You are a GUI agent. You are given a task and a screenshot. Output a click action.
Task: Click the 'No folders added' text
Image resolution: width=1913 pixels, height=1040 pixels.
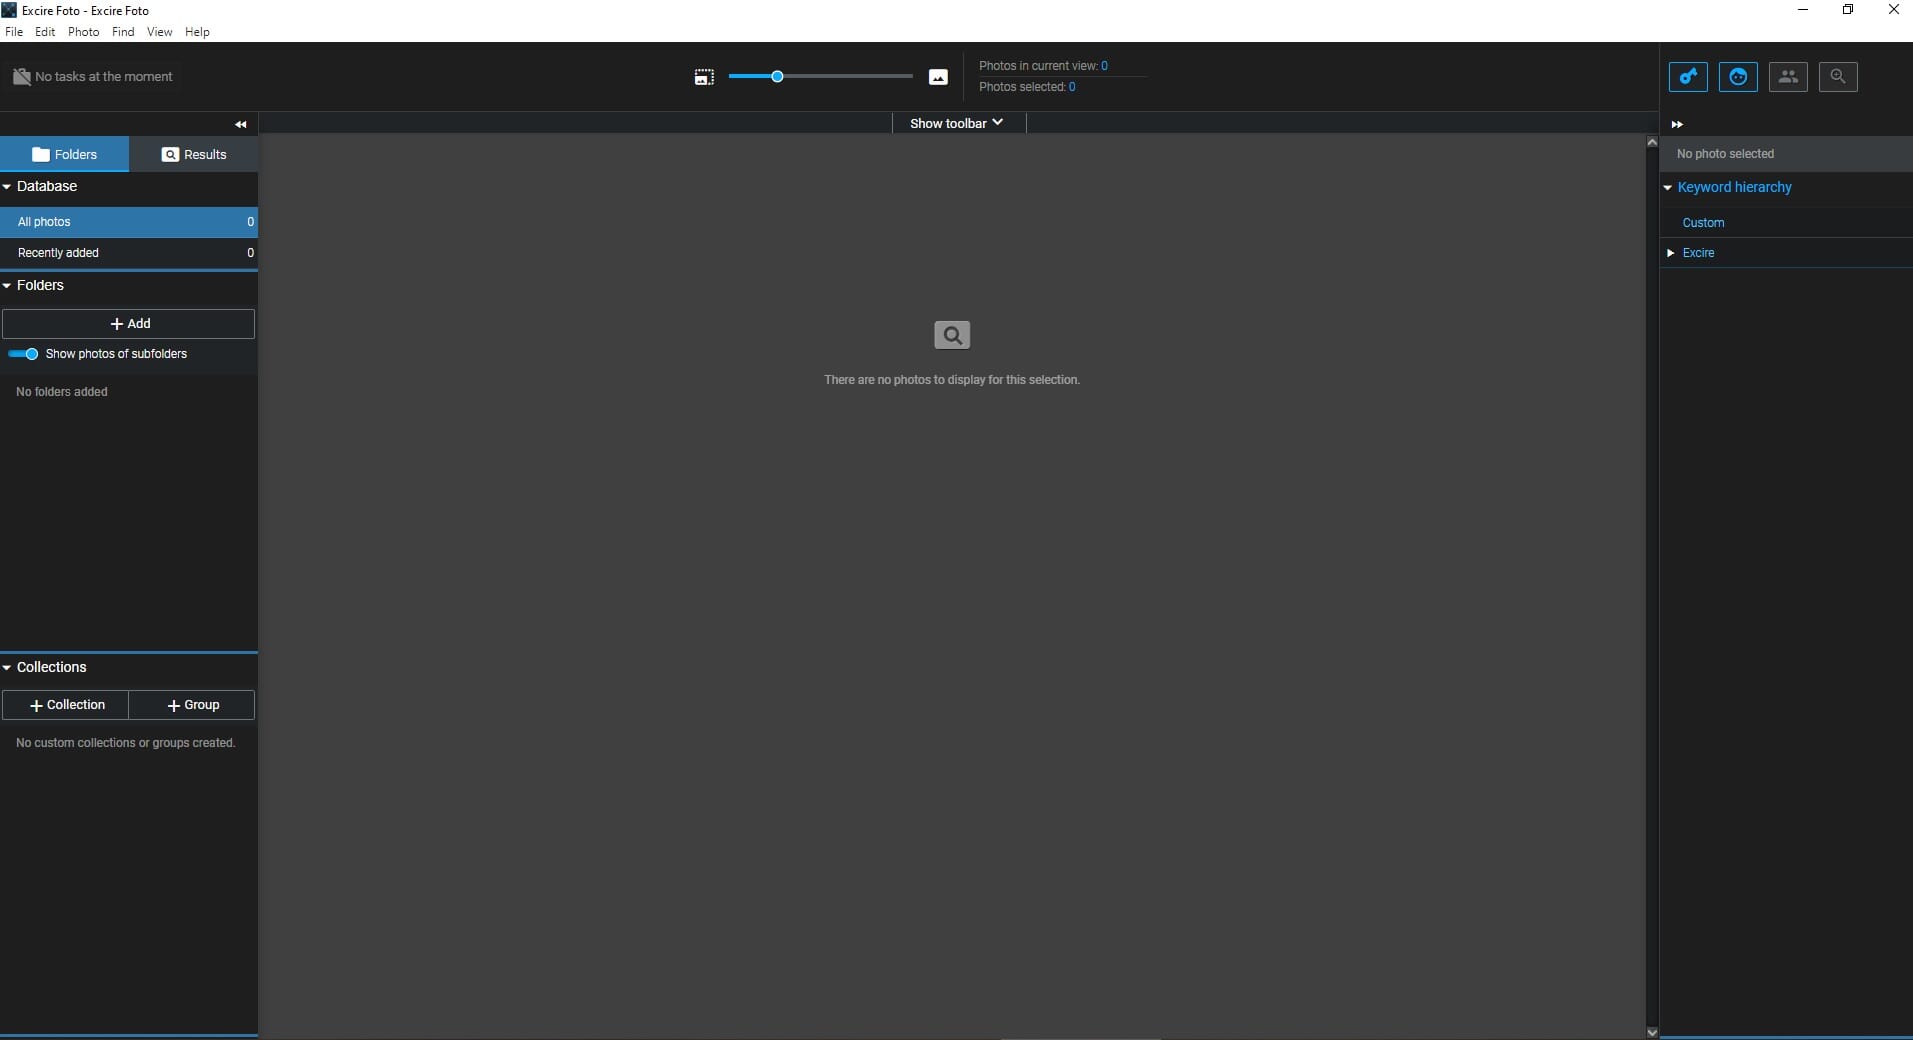(x=62, y=392)
